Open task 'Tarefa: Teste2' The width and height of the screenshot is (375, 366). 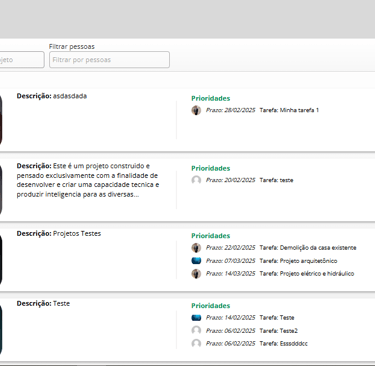(x=278, y=331)
